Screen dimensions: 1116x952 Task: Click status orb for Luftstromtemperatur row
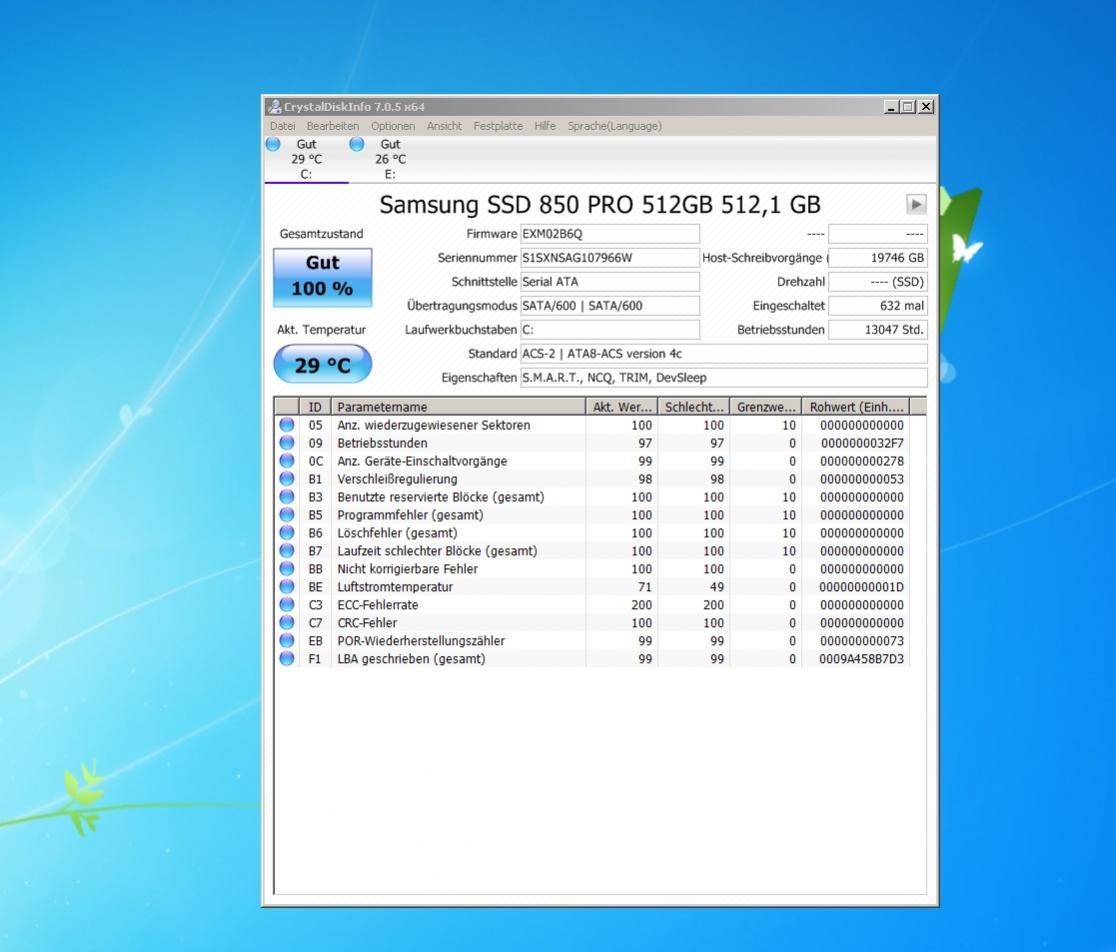[x=287, y=586]
